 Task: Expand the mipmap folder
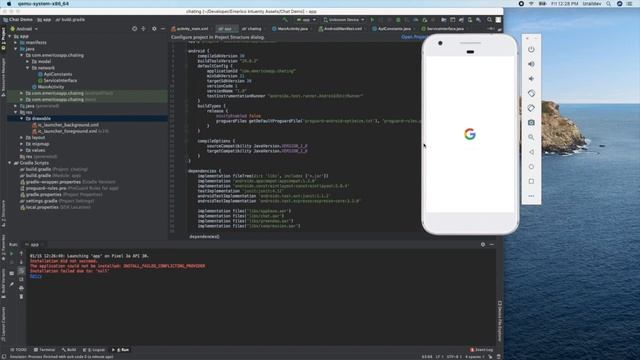tap(22, 144)
